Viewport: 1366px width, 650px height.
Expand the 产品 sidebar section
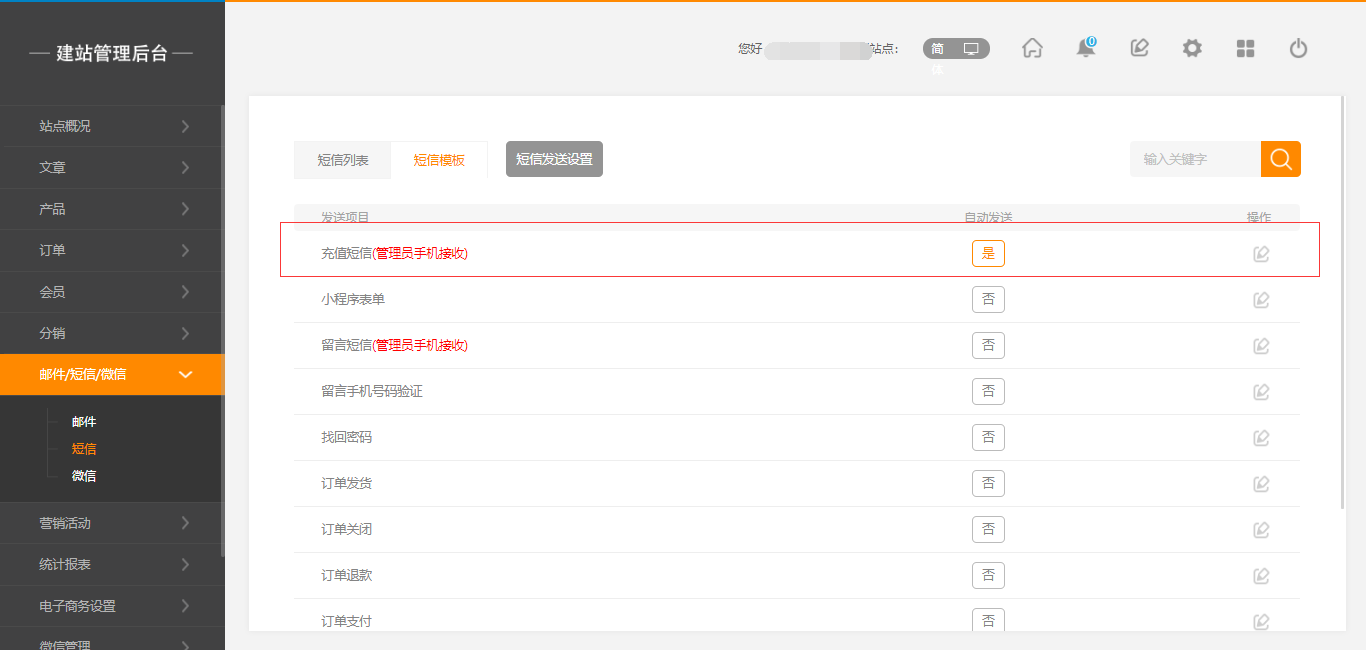coord(112,209)
